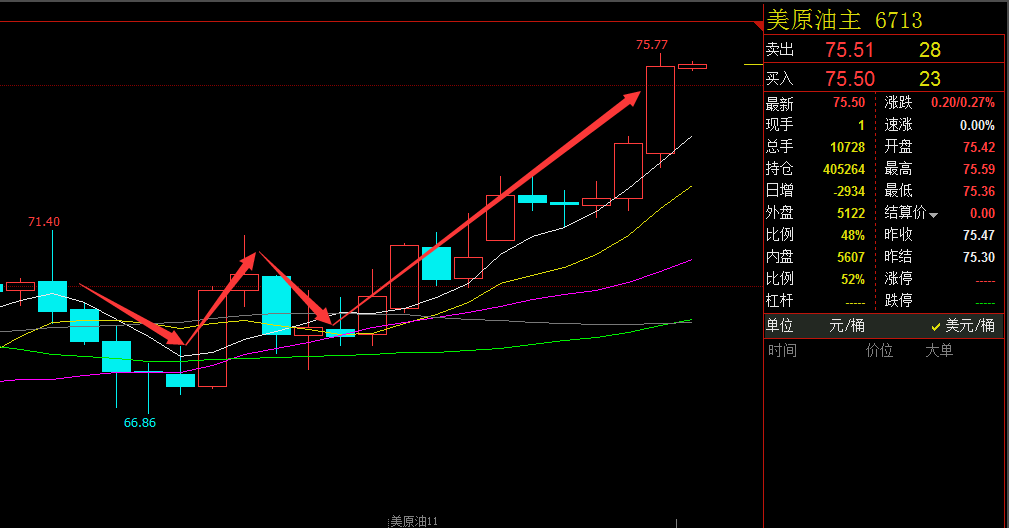The image size is (1009, 528).
Task: Click the yellow checkmark beside 美元/桶
Action: 936,326
